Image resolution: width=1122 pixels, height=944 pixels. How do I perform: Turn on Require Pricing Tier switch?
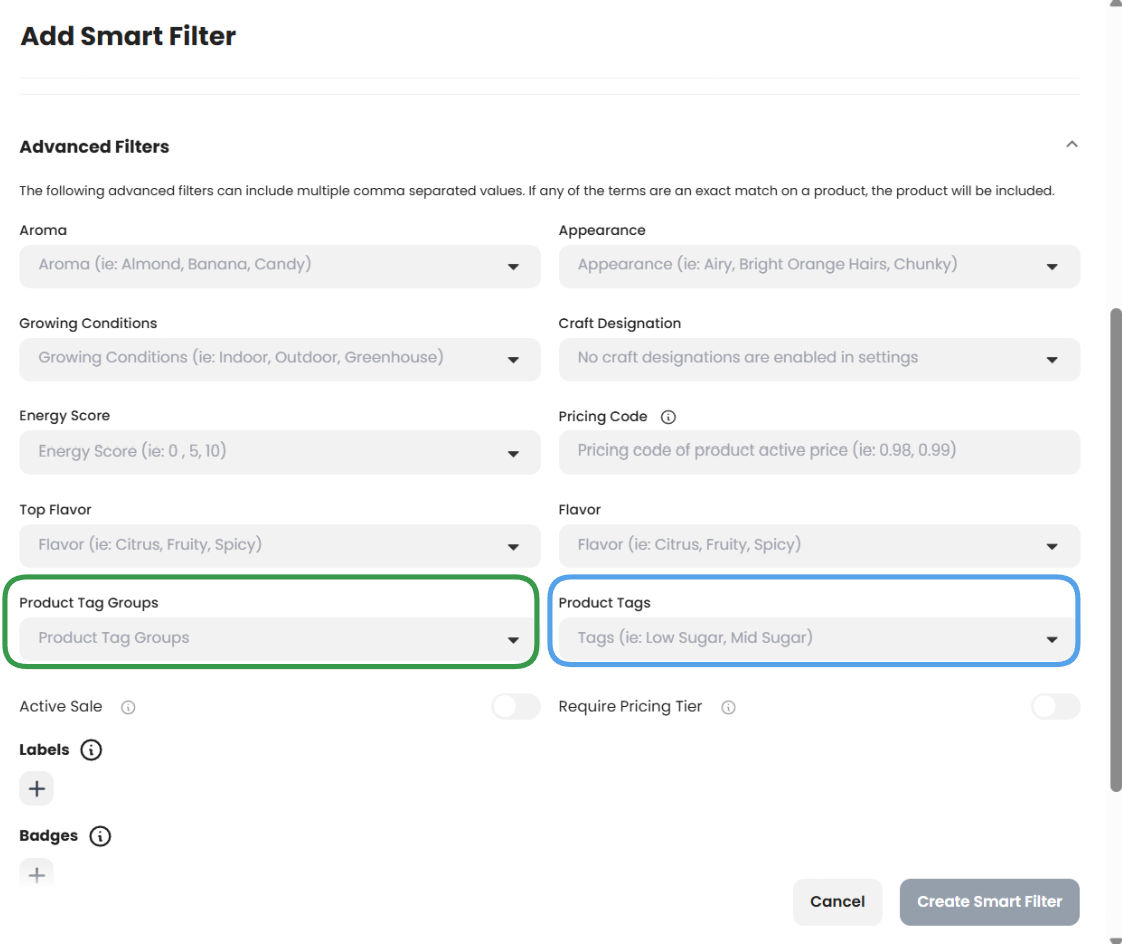1055,707
